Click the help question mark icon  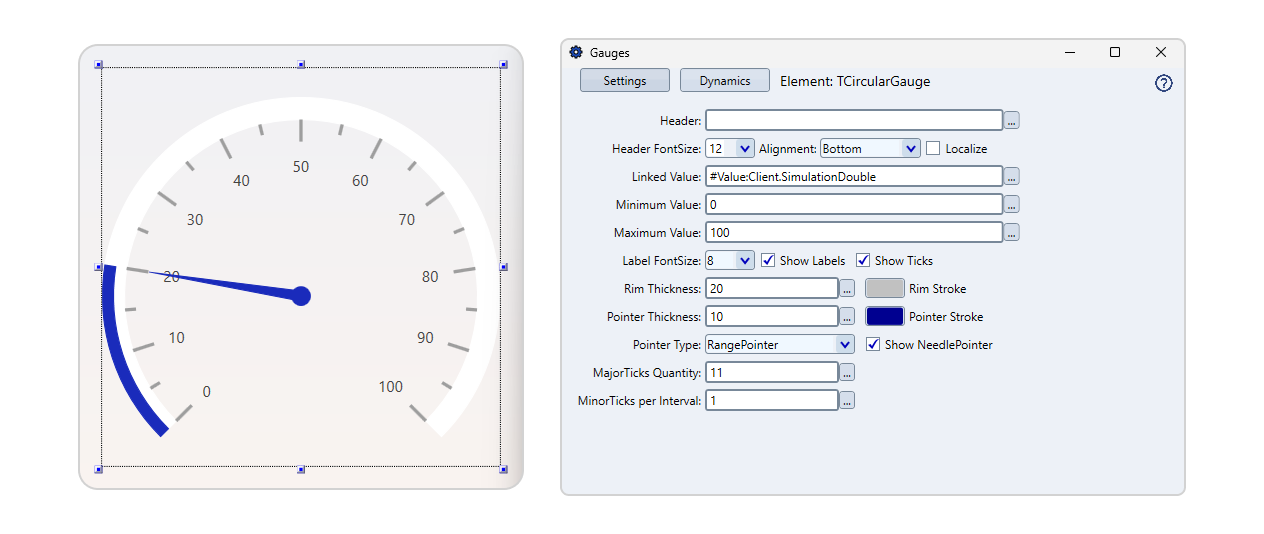coord(1163,84)
